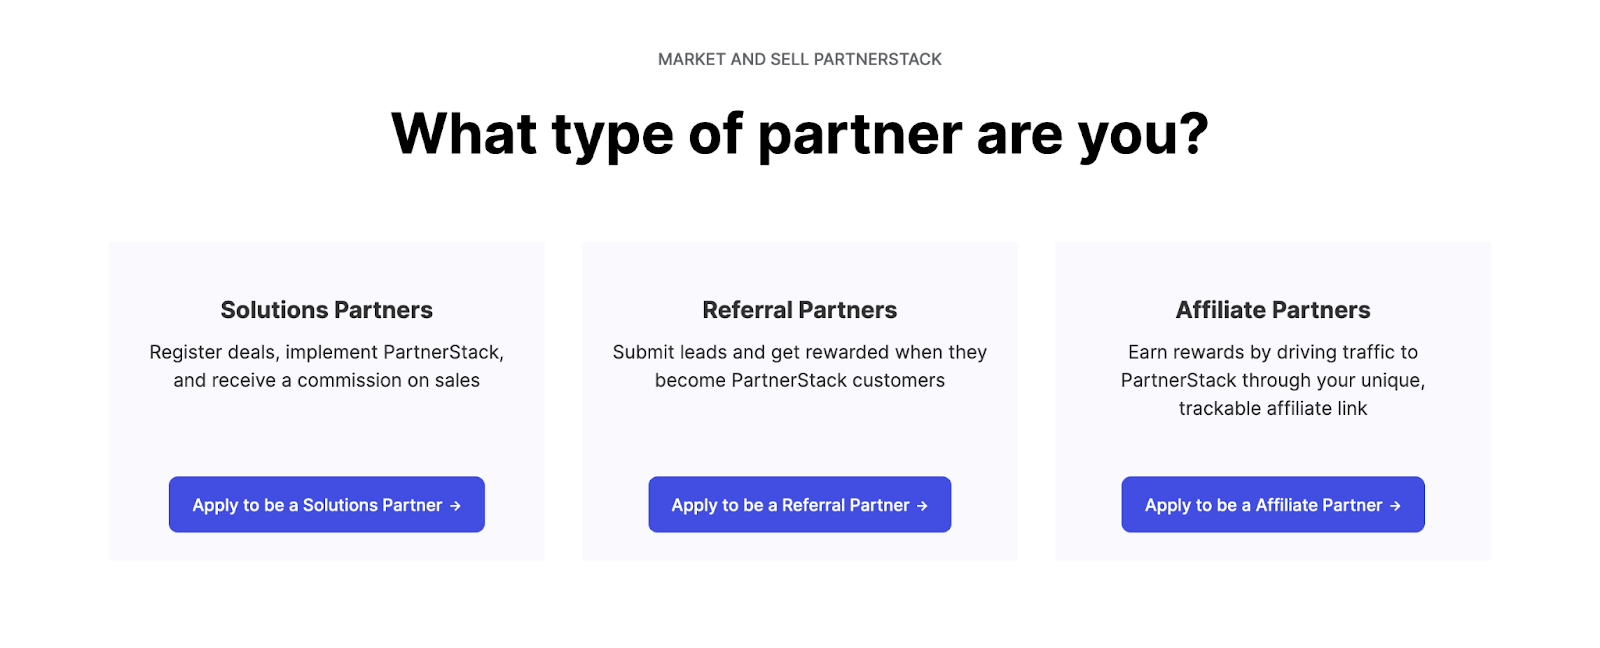
Task: Click Apply to be a Affiliate Partner
Action: point(1272,504)
